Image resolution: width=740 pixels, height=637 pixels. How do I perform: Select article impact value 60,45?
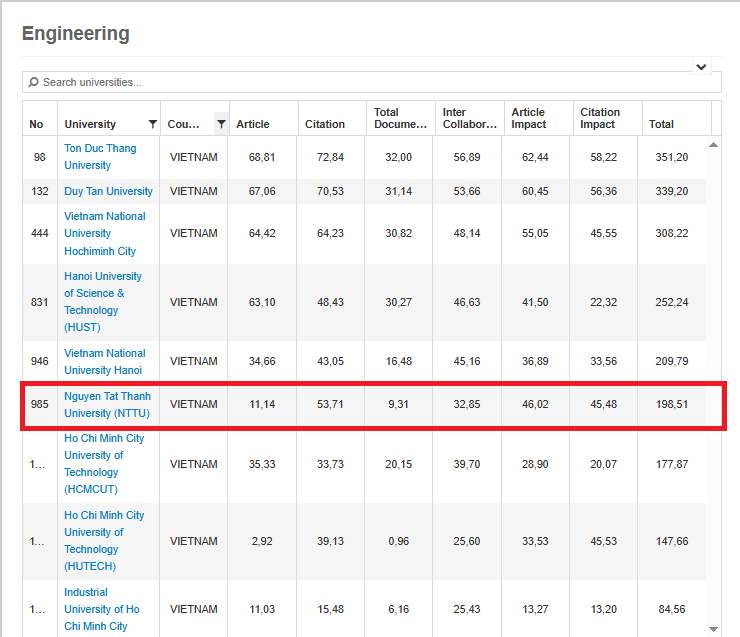pyautogui.click(x=535, y=191)
